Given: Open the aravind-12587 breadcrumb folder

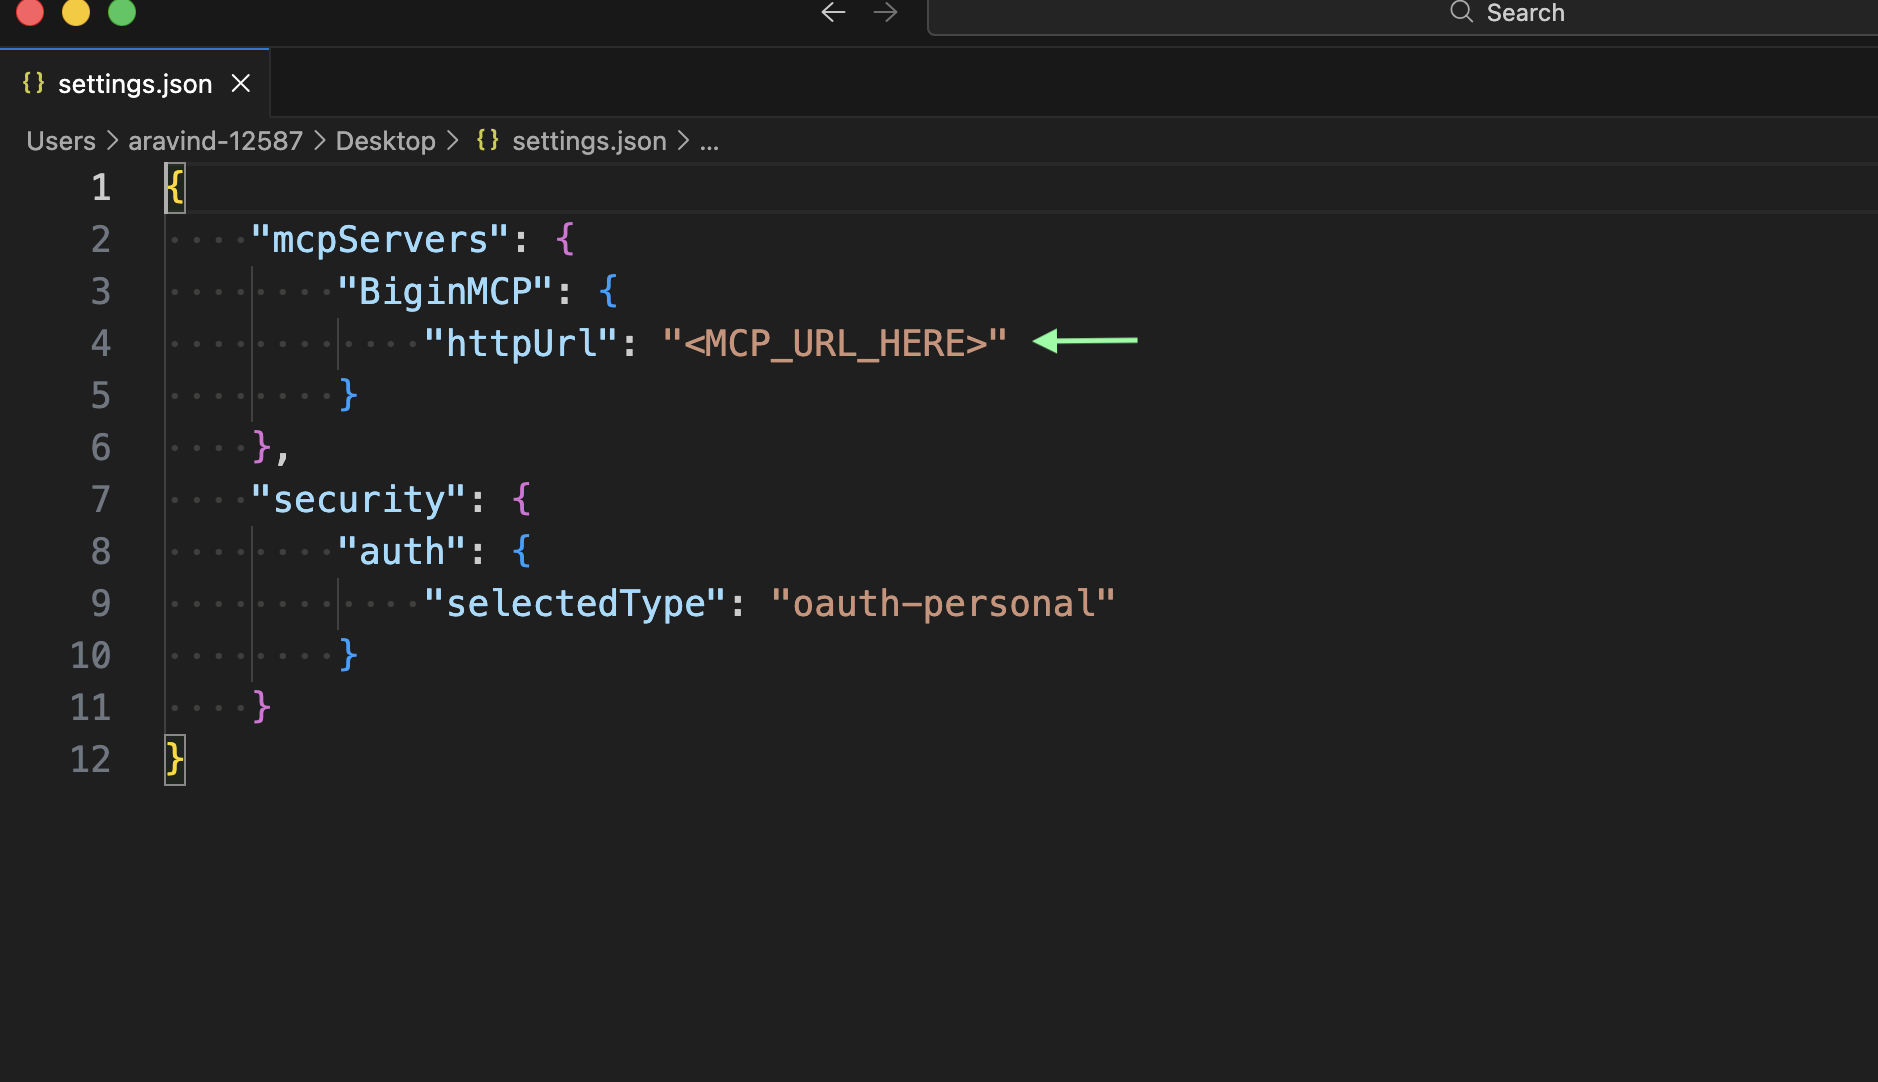Looking at the screenshot, I should click(x=215, y=141).
